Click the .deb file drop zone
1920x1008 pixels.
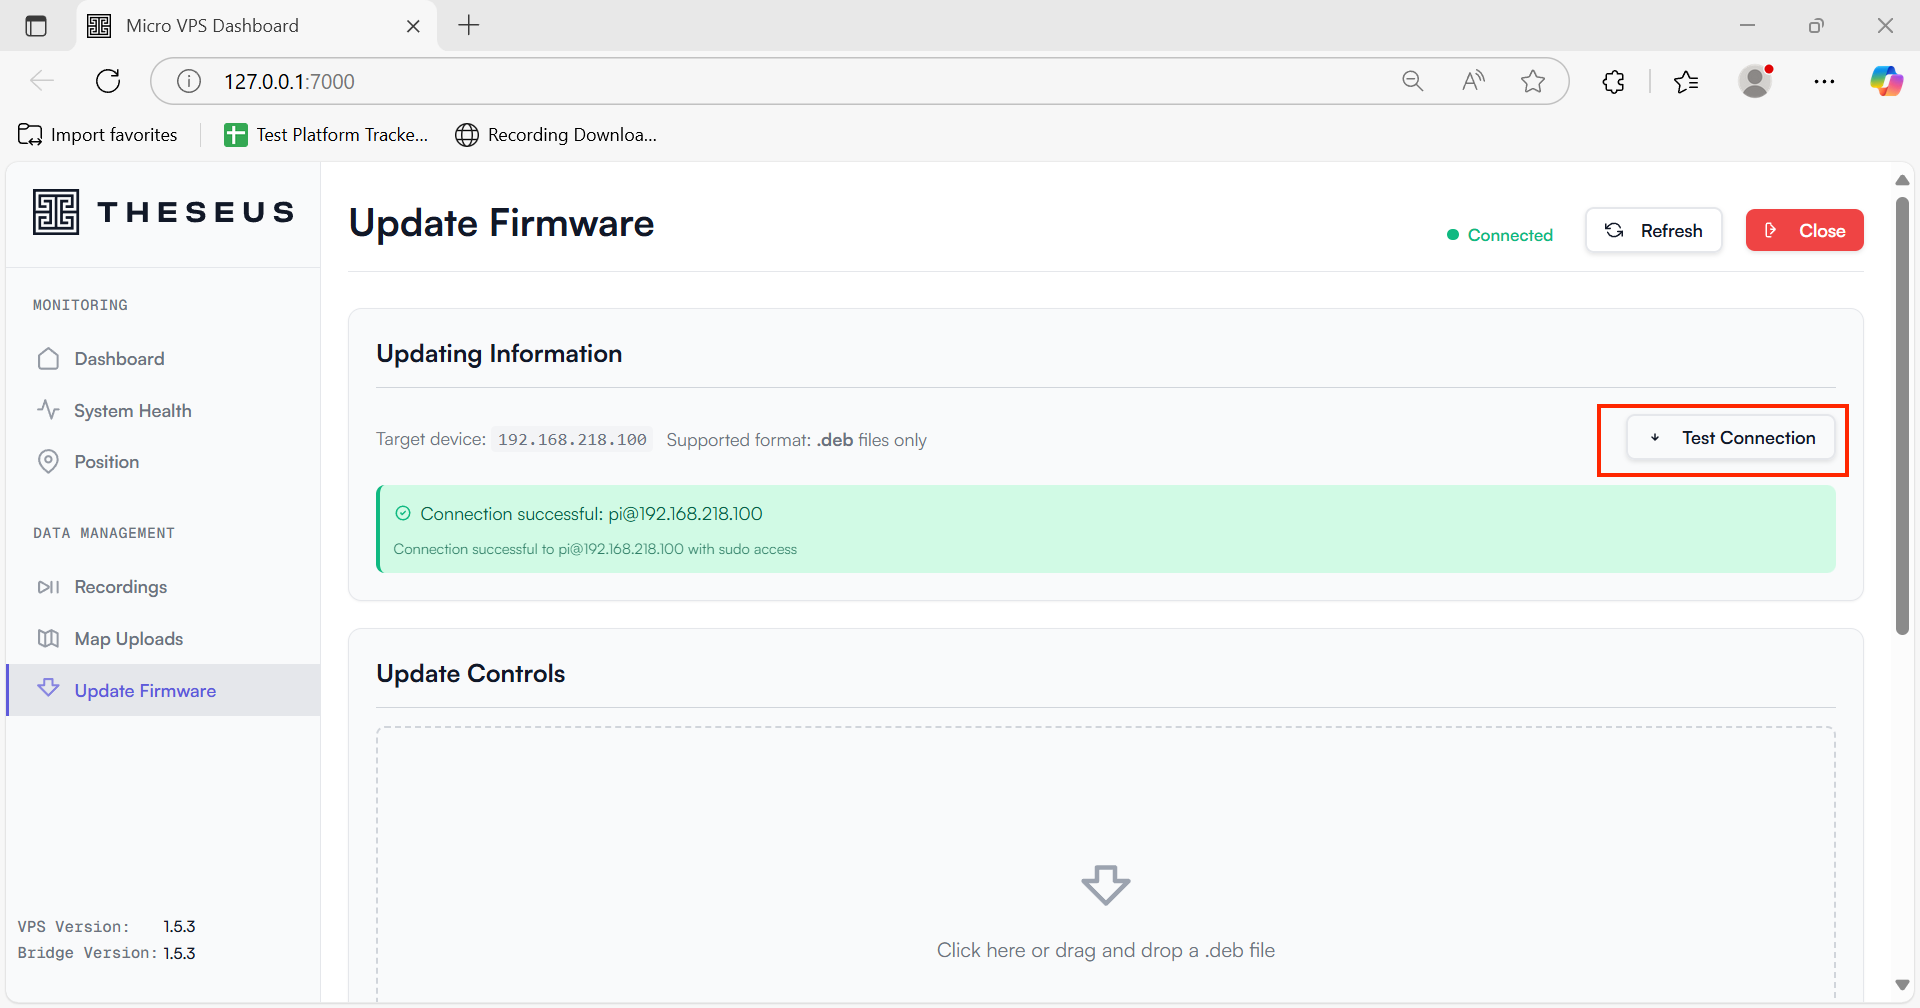click(1105, 860)
